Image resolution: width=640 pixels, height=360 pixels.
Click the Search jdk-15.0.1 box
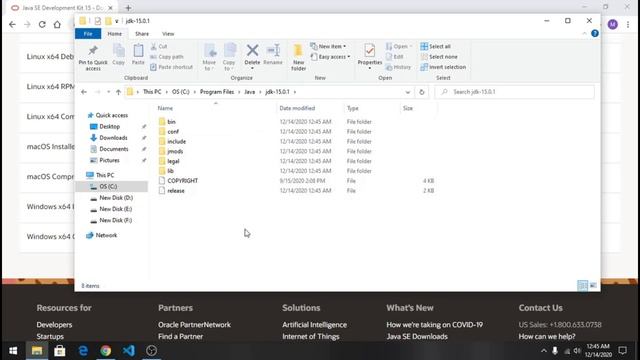point(515,92)
